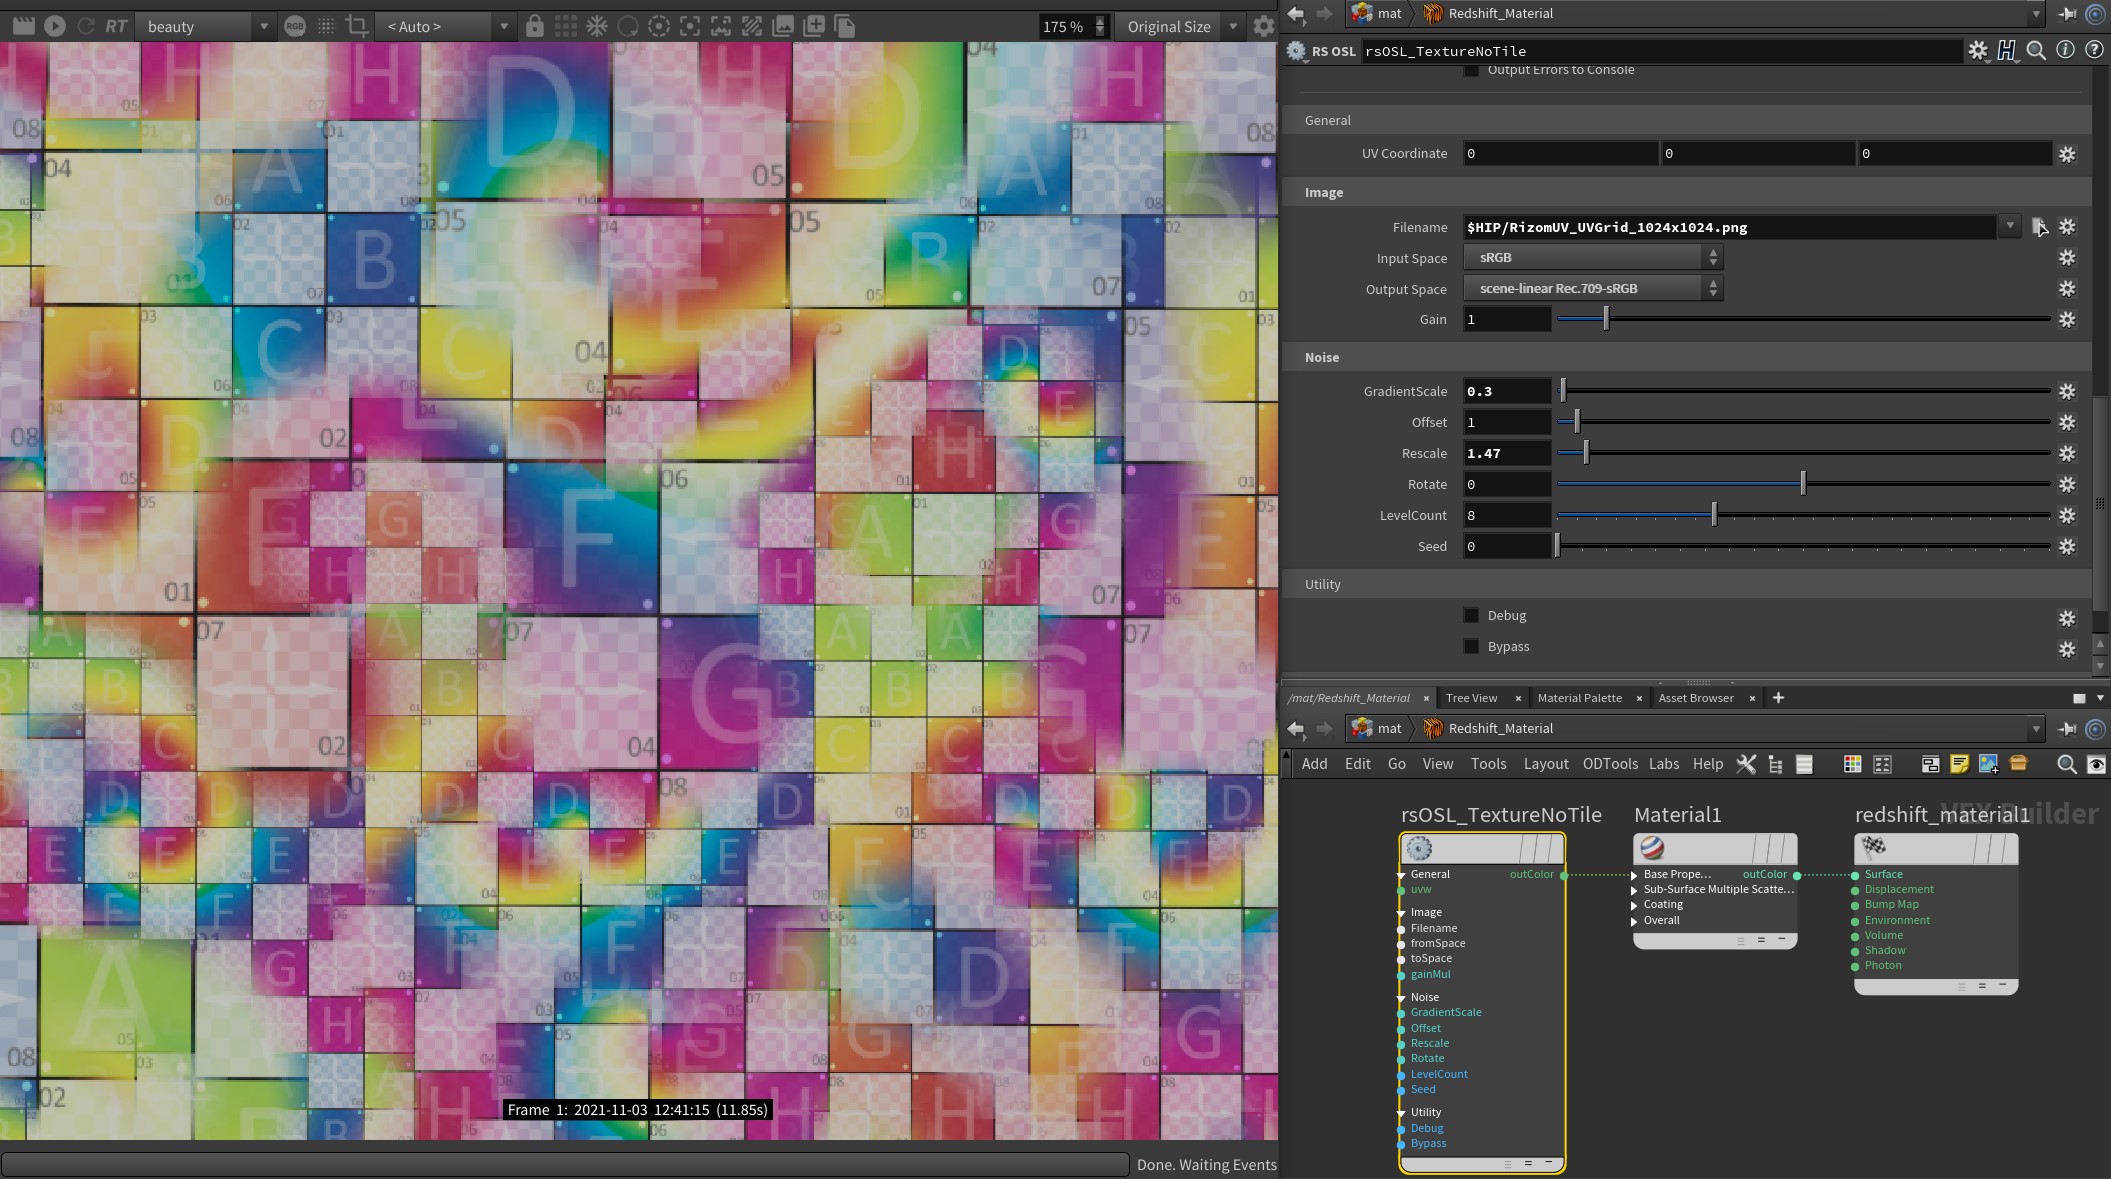The width and height of the screenshot is (2111, 1179).
Task: Open the sticky note tool
Action: click(x=1959, y=764)
